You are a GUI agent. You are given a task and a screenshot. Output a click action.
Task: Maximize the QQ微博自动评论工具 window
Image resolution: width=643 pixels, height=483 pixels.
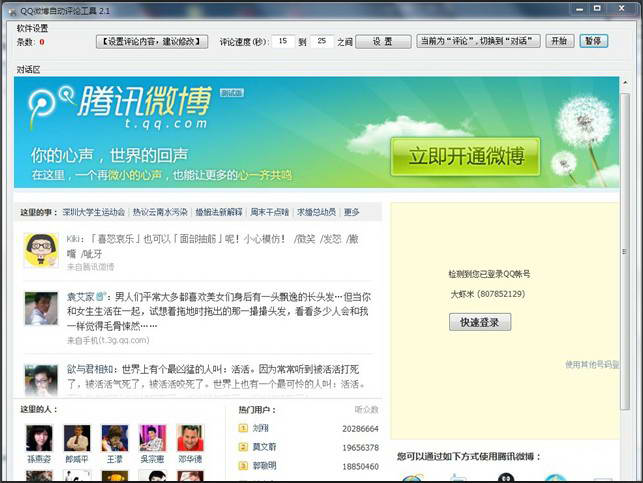point(597,9)
